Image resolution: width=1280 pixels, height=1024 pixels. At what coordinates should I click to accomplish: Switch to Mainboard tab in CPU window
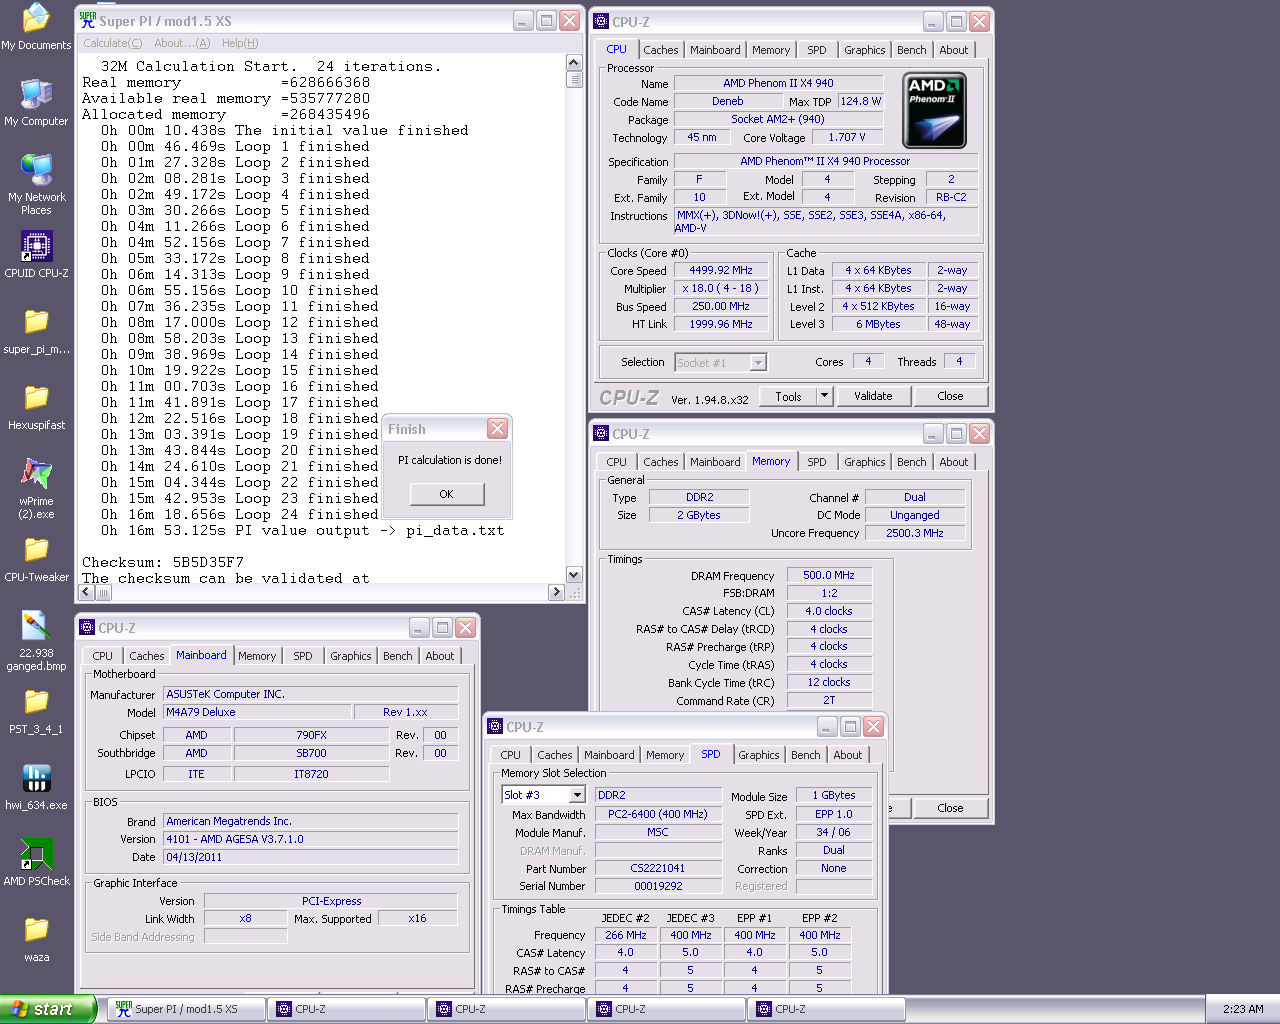point(715,50)
